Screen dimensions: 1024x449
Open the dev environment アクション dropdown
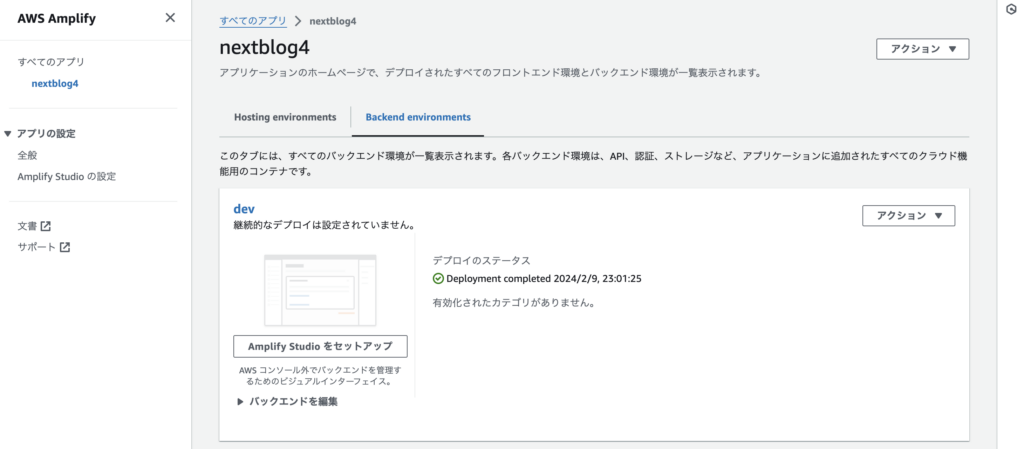tap(908, 215)
